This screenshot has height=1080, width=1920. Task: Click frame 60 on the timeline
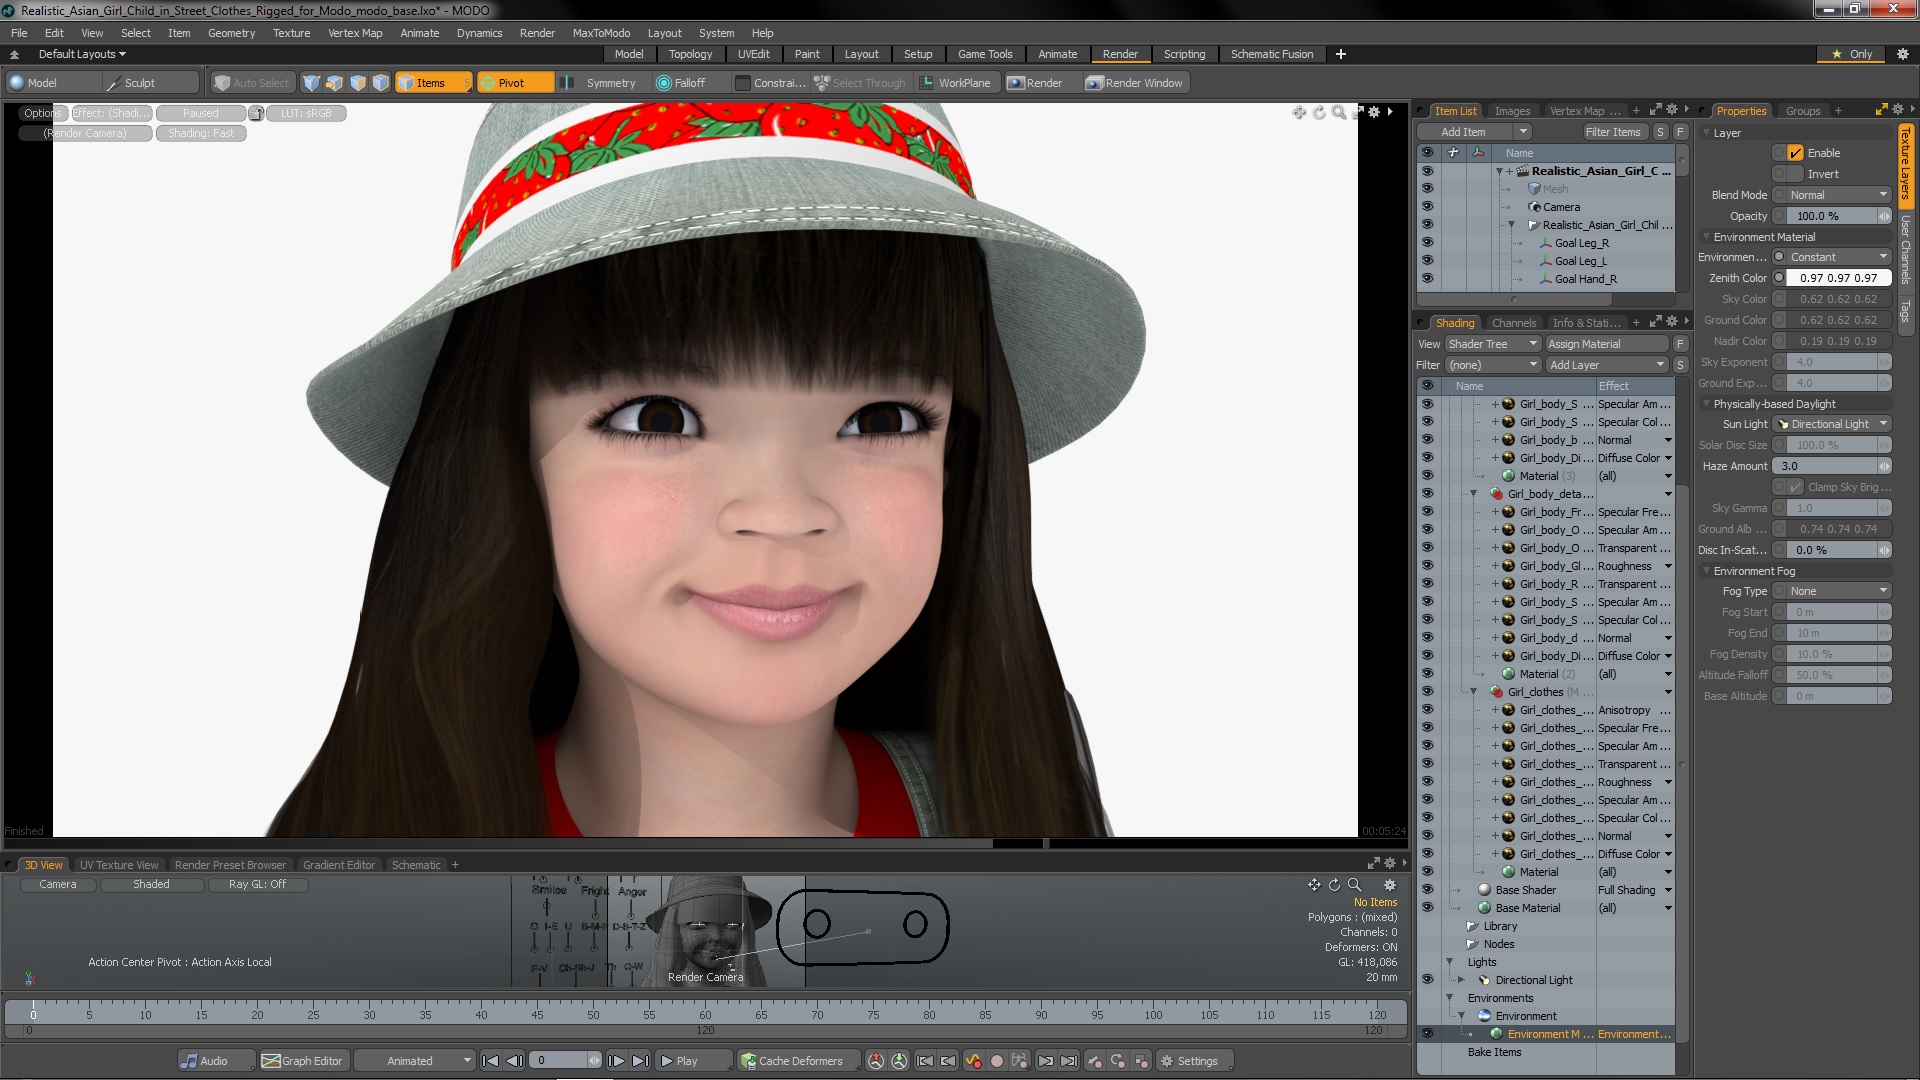pyautogui.click(x=705, y=1014)
